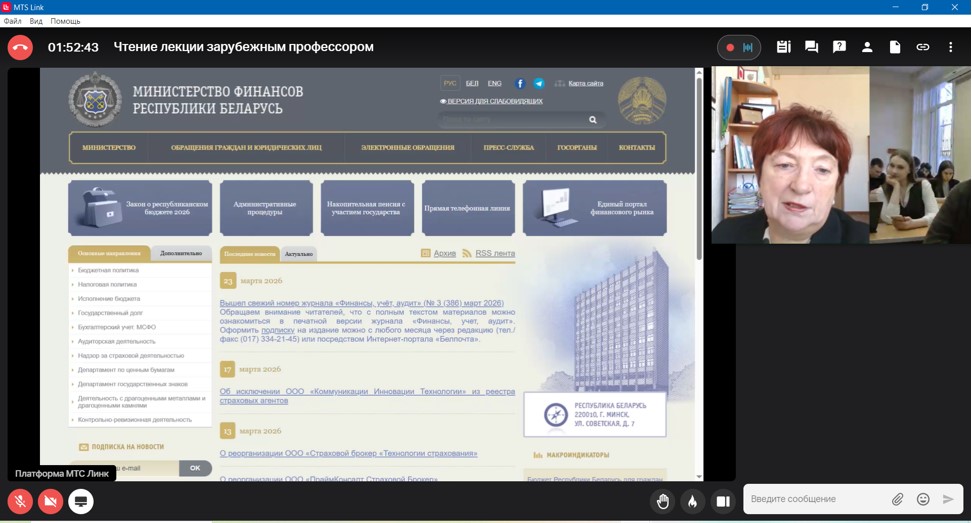Open the Помощь menu

[x=65, y=21]
